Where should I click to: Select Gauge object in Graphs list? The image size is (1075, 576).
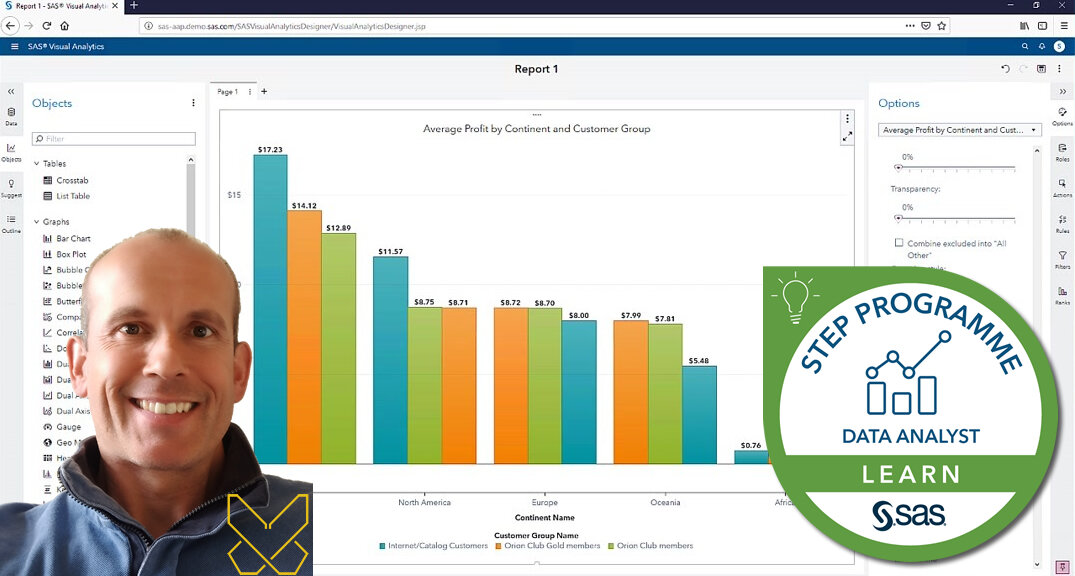(69, 427)
